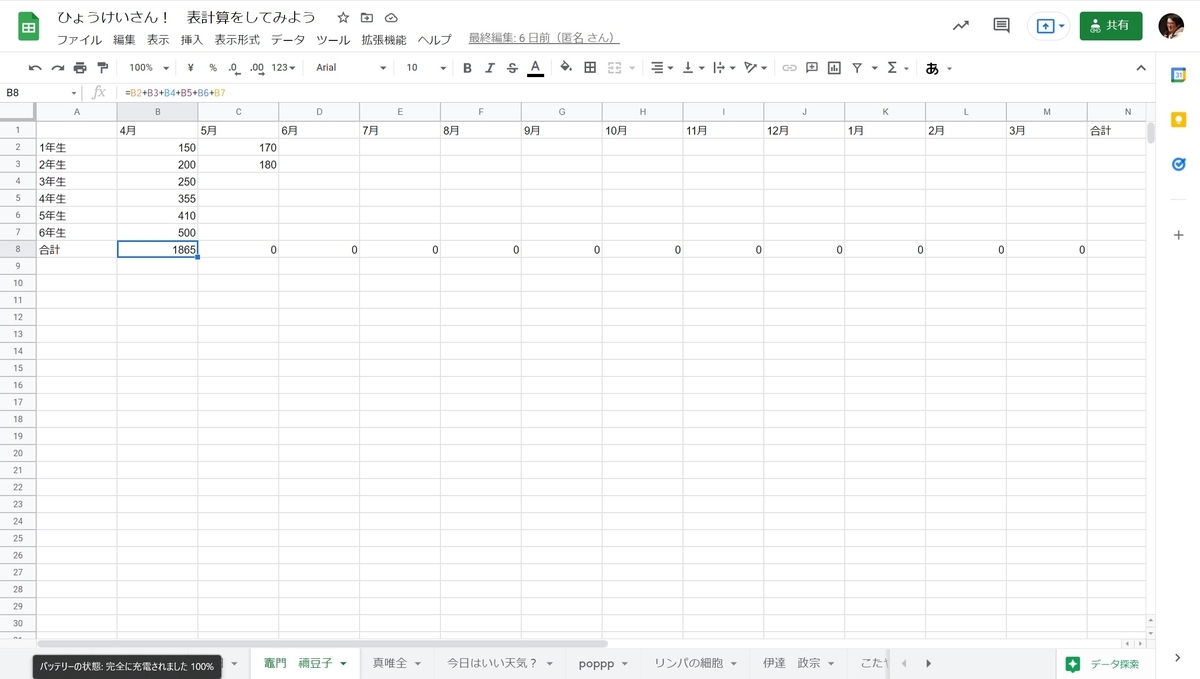Format selection as currency with the ¥ icon
This screenshot has height=679, width=1200.
(x=190, y=67)
